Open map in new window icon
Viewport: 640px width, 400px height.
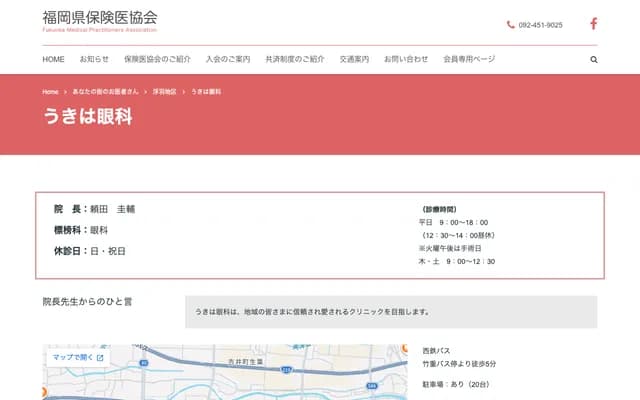click(101, 357)
